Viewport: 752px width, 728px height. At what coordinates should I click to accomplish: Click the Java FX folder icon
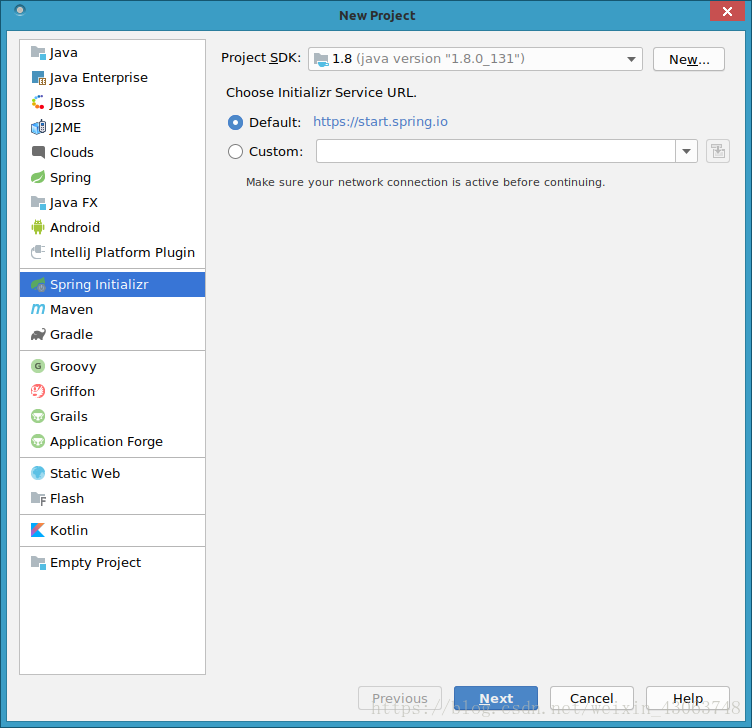[38, 202]
